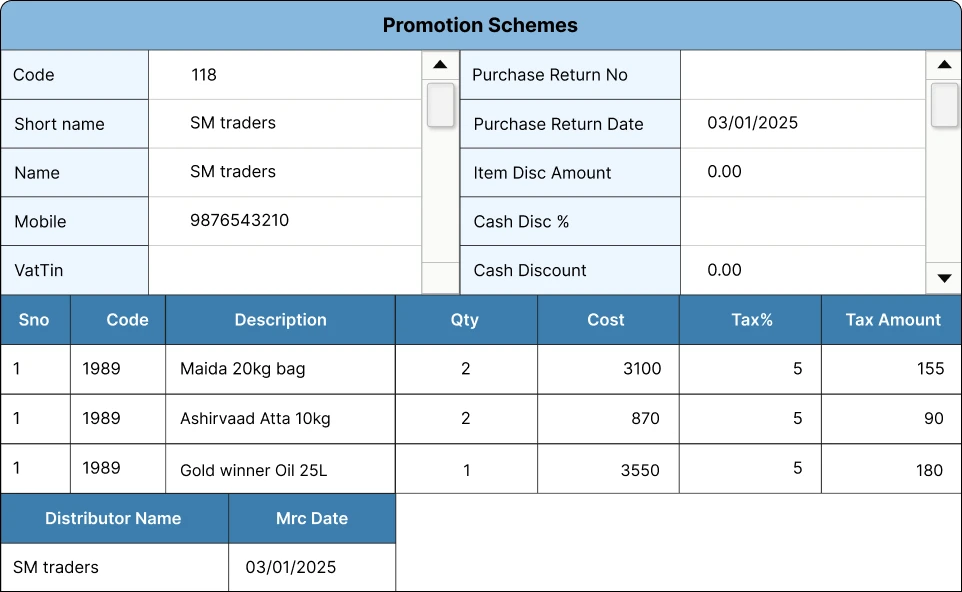
Task: Click the Gold winner Oil 25L cost 3550
Action: pos(607,469)
